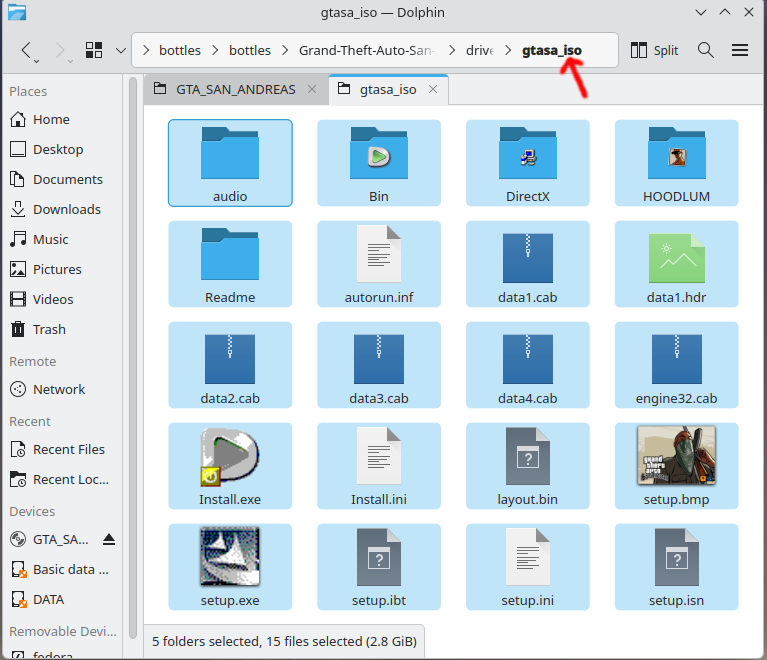Click the sidebar vertical scrollbar
Screen dimensions: 767x660
(133, 358)
